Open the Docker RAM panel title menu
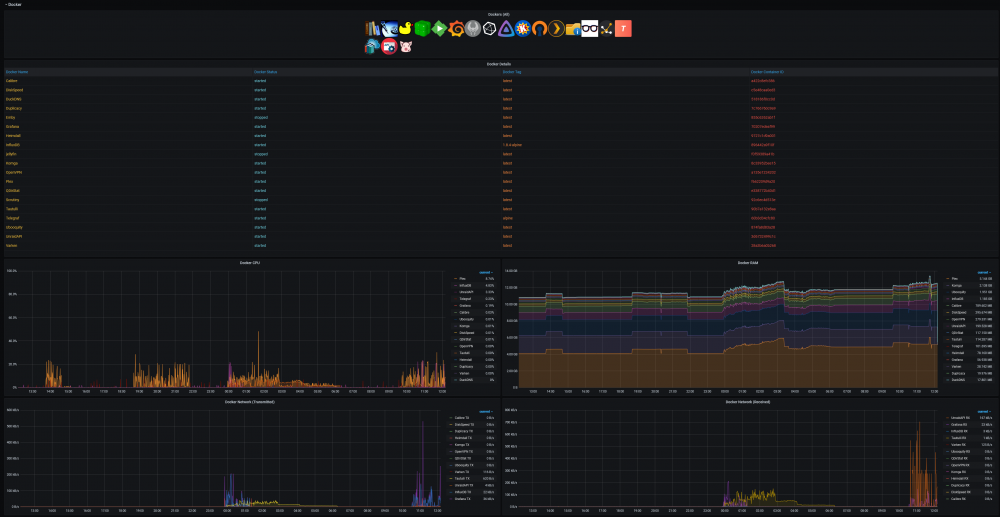The image size is (1000, 517). coord(749,263)
